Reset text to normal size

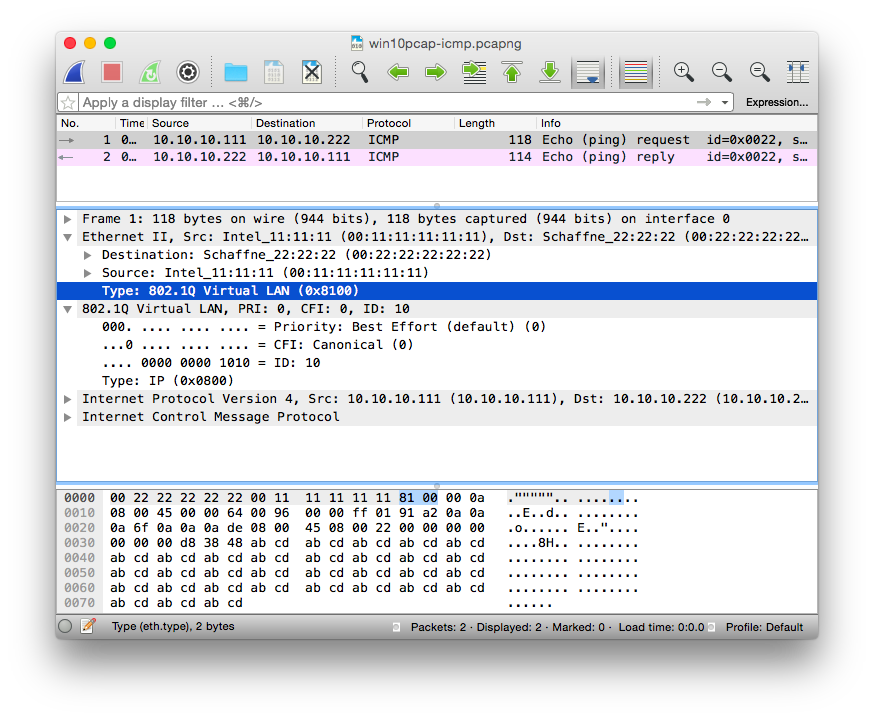[x=759, y=72]
